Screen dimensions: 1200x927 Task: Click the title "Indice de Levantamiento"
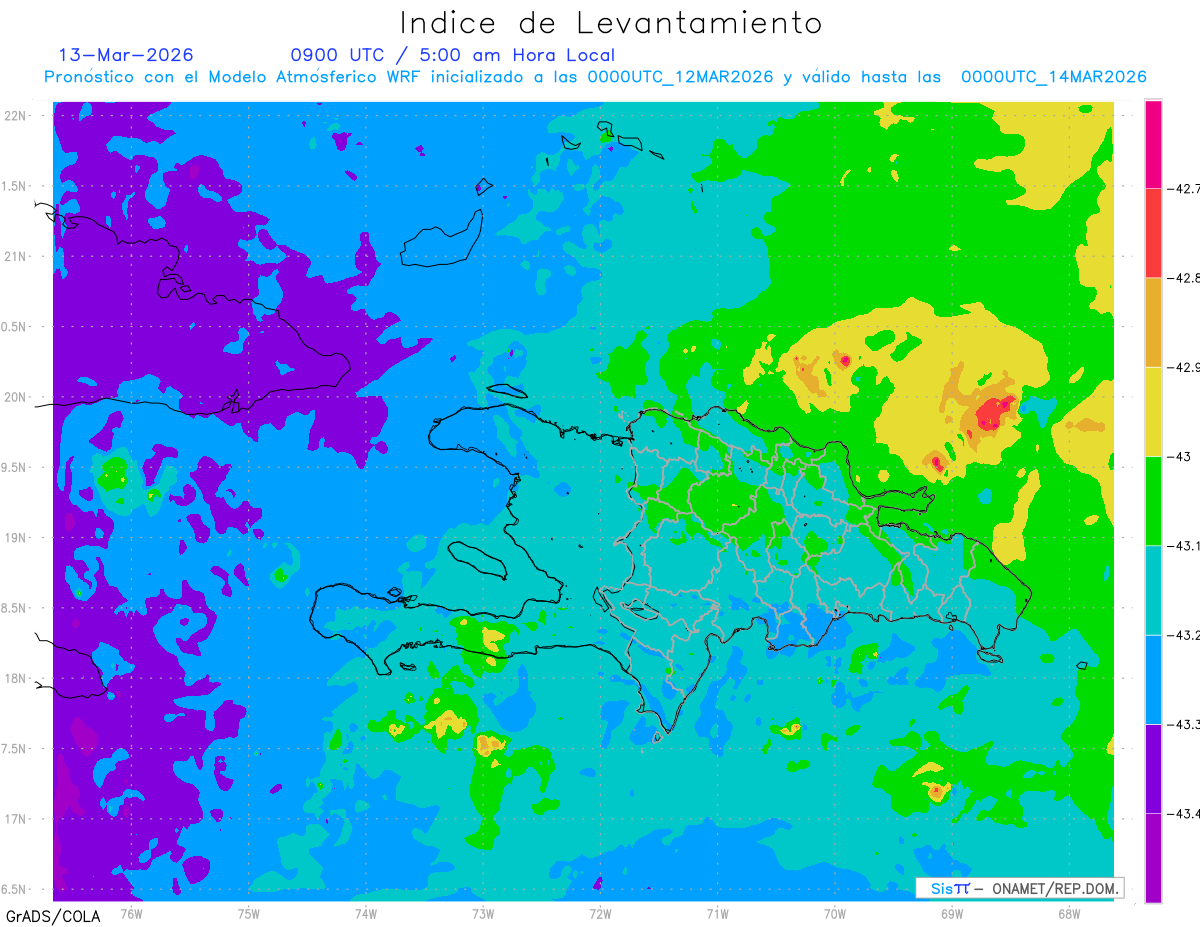point(611,22)
